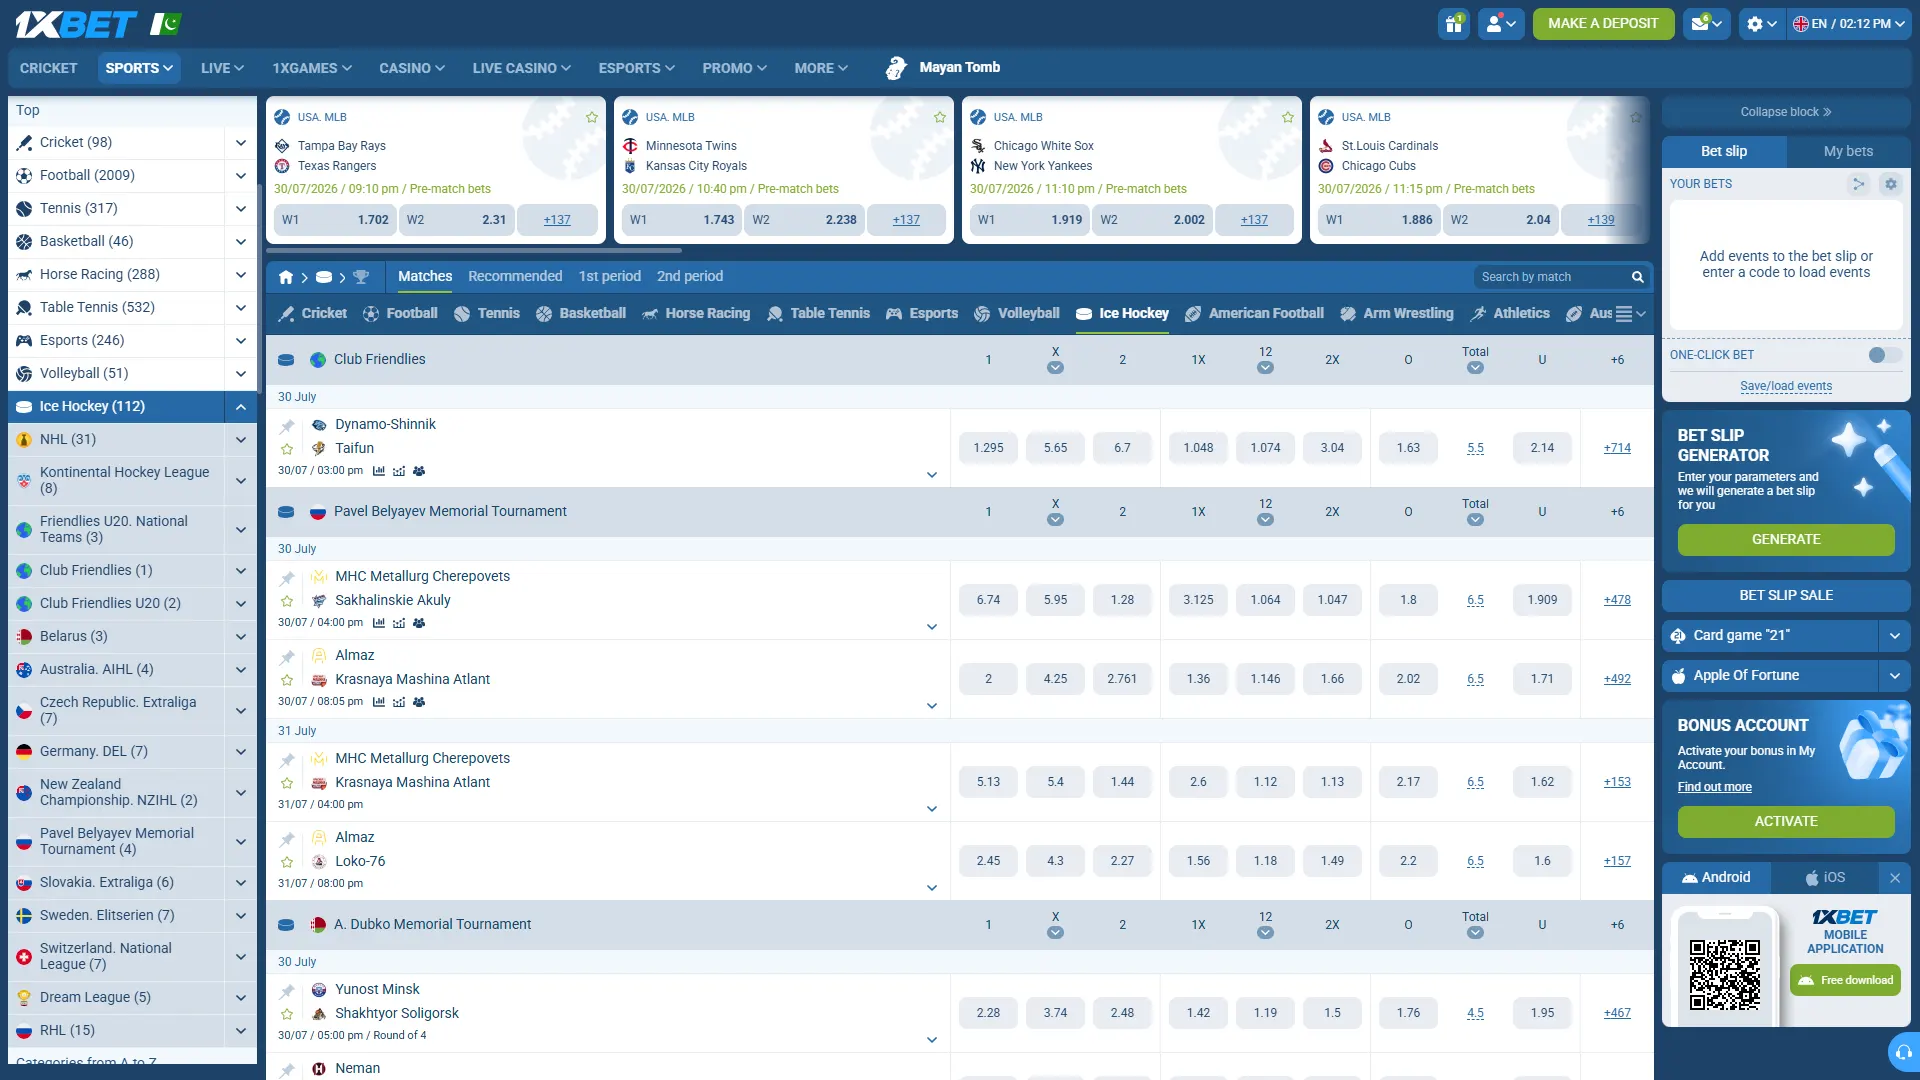The width and height of the screenshot is (1920, 1080).
Task: Open the user account profile icon
Action: tap(1501, 23)
